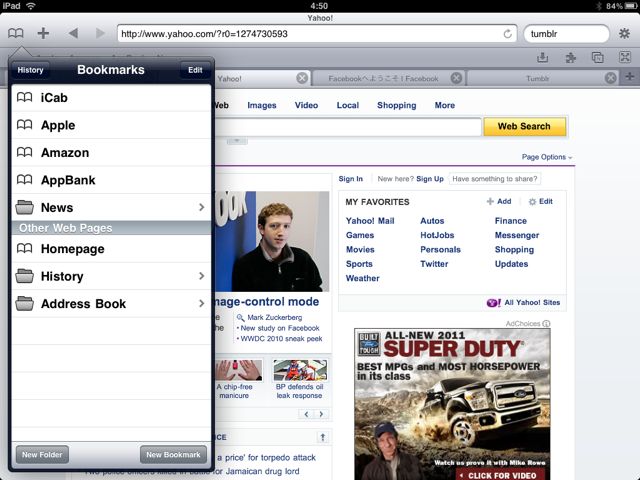Select Shopping search tab

396,105
